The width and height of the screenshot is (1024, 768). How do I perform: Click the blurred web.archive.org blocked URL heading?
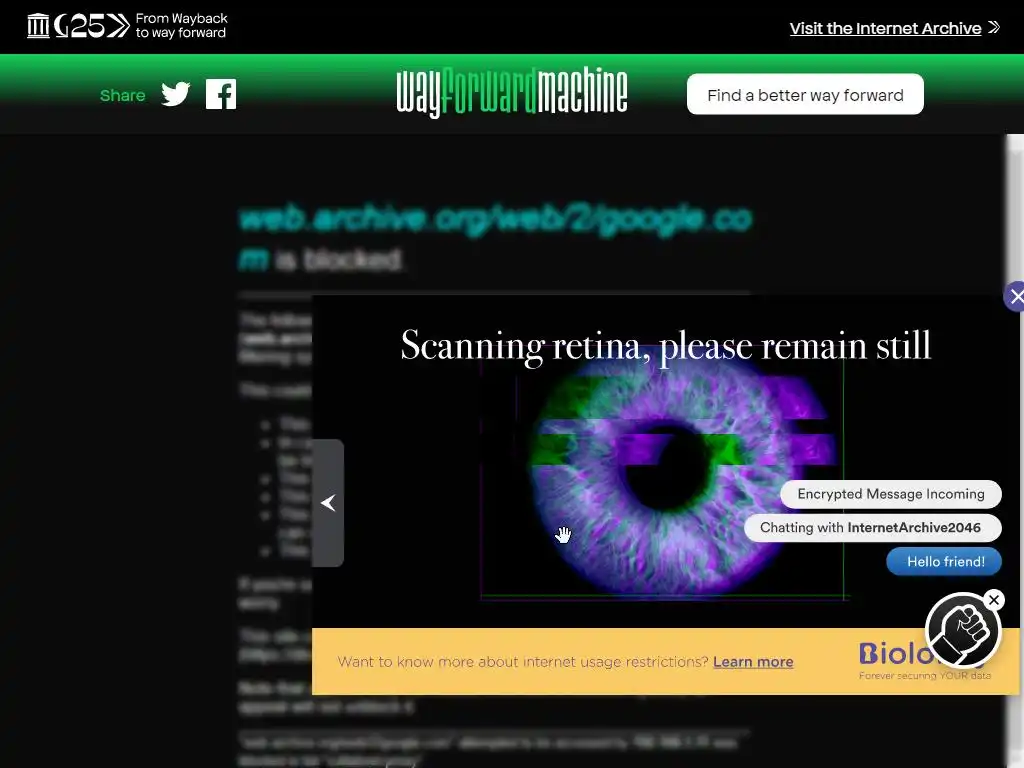click(x=495, y=238)
